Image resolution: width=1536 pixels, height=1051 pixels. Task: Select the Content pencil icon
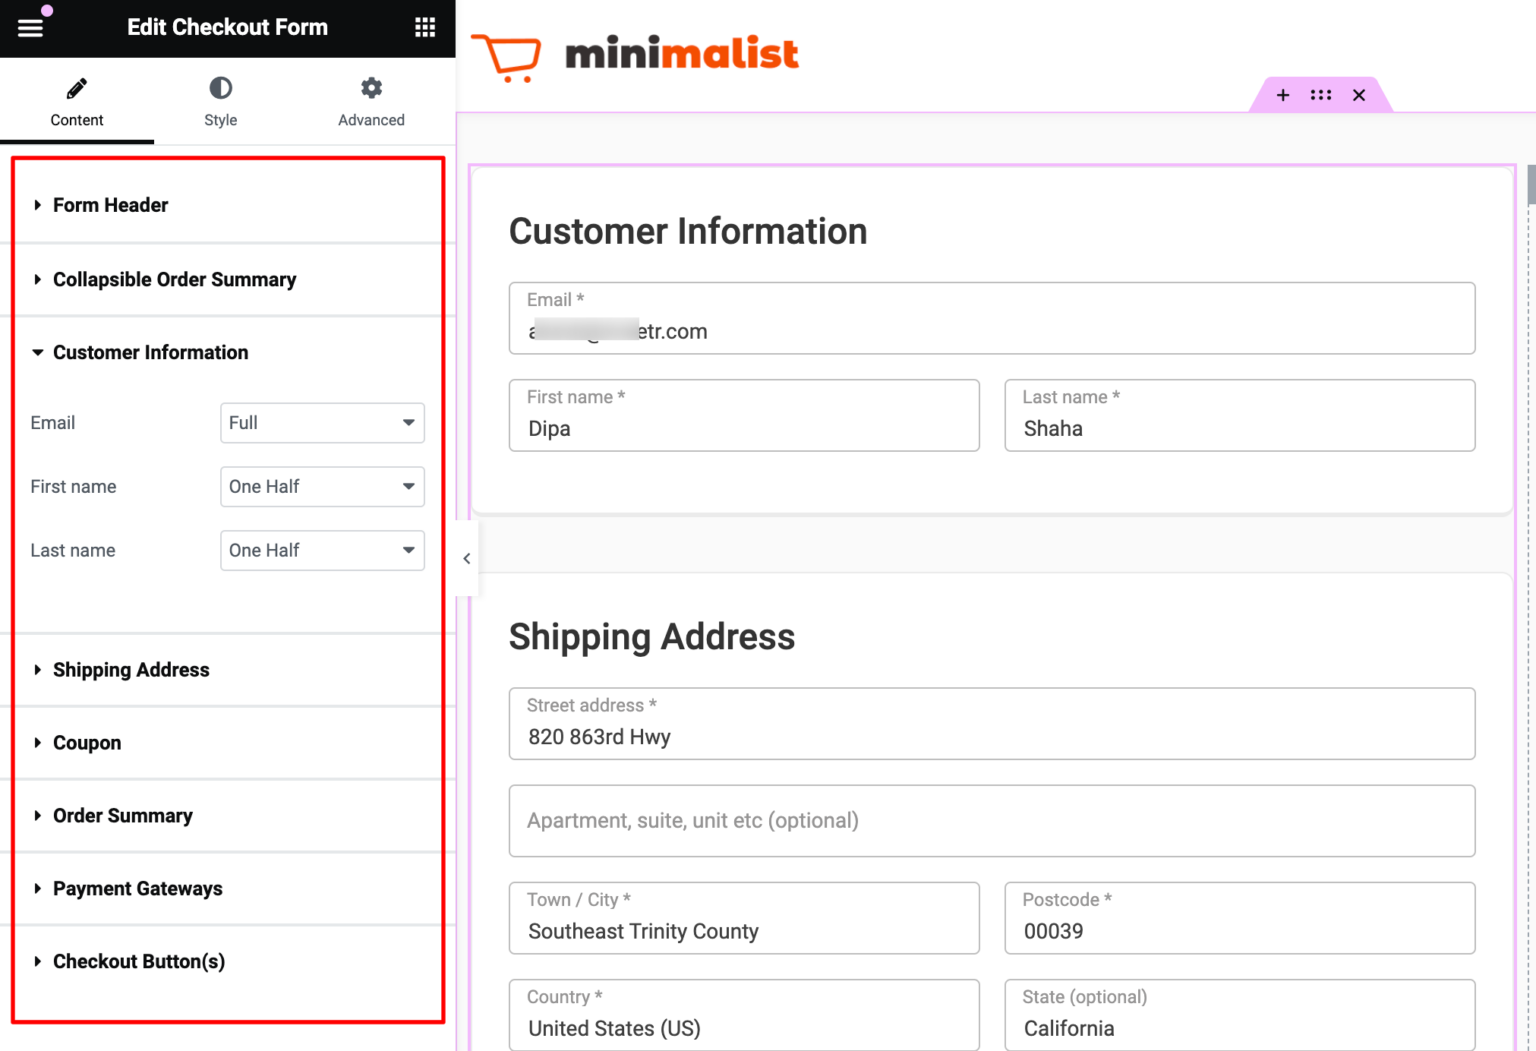coord(77,88)
